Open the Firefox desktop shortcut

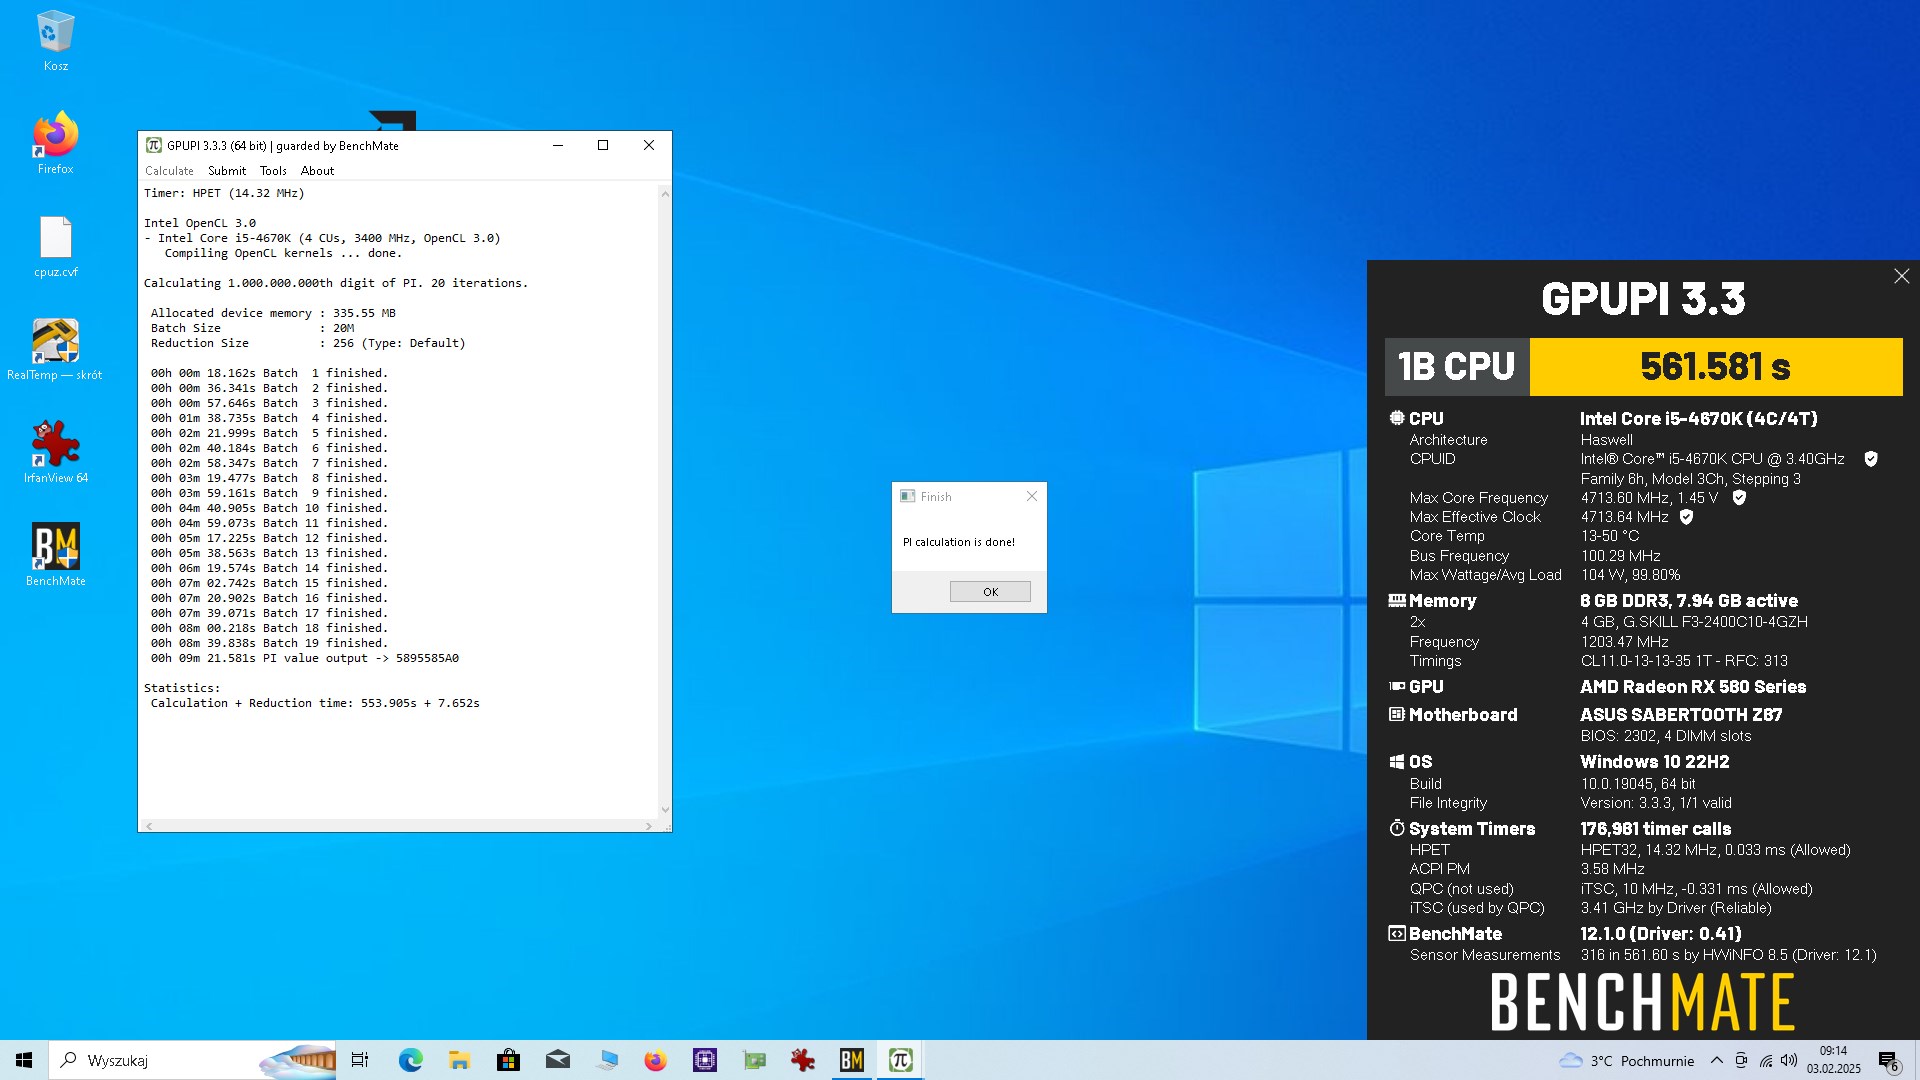pos(55,143)
